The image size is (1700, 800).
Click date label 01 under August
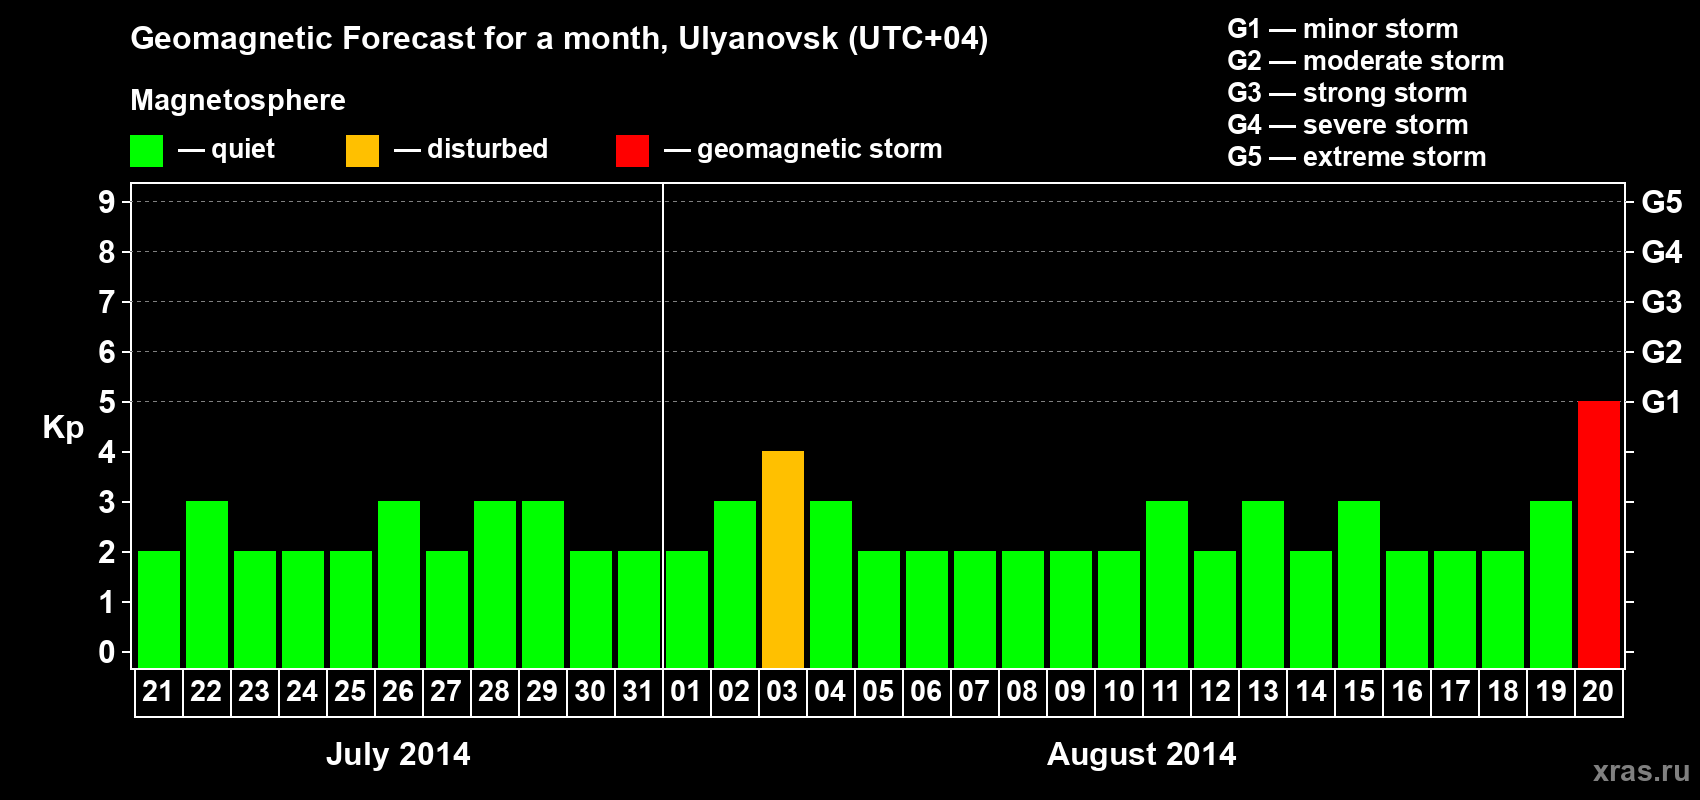click(x=686, y=691)
